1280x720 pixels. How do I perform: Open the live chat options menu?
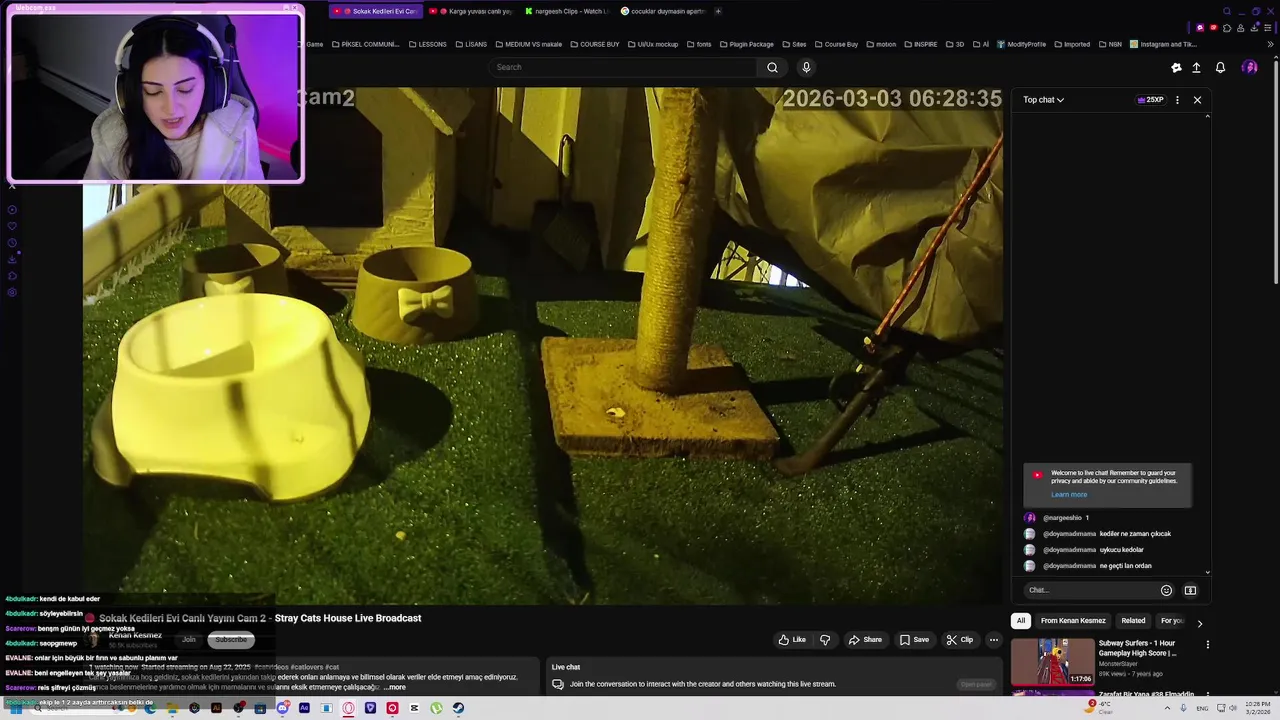pos(1177,100)
